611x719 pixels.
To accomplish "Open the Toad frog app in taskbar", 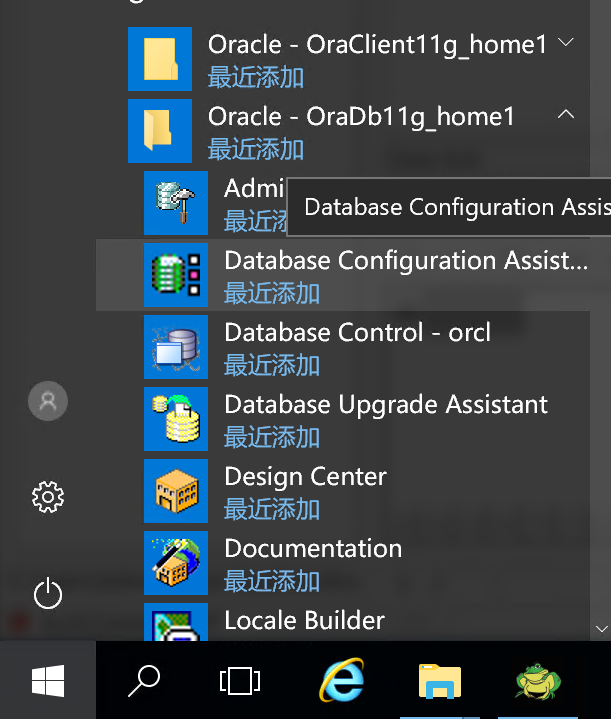I will click(x=537, y=681).
